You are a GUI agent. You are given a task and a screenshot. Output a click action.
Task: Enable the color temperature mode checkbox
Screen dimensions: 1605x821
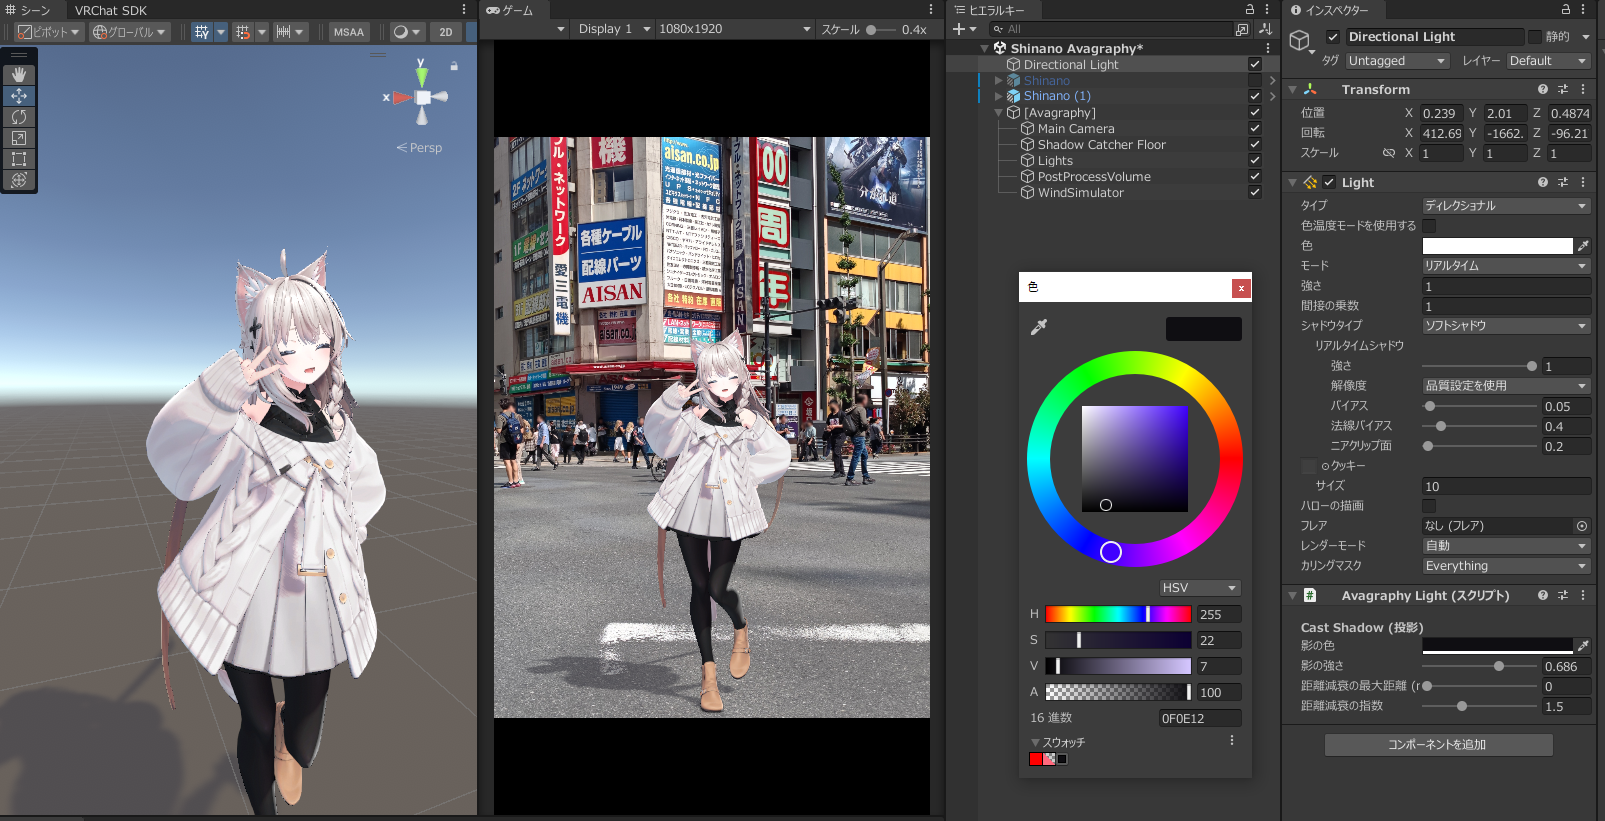tap(1429, 226)
